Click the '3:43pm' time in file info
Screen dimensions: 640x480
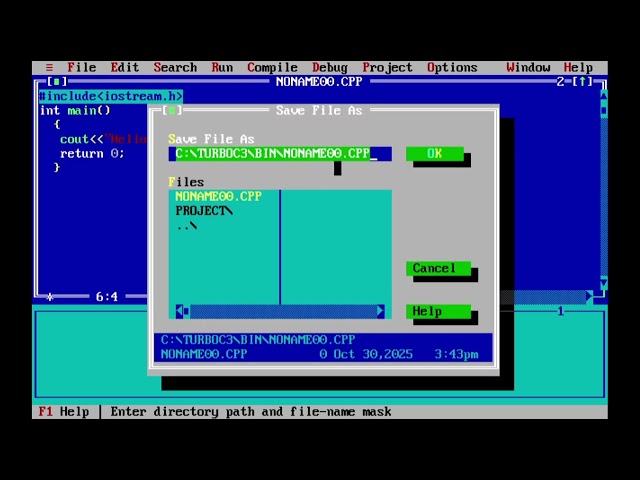[456, 354]
